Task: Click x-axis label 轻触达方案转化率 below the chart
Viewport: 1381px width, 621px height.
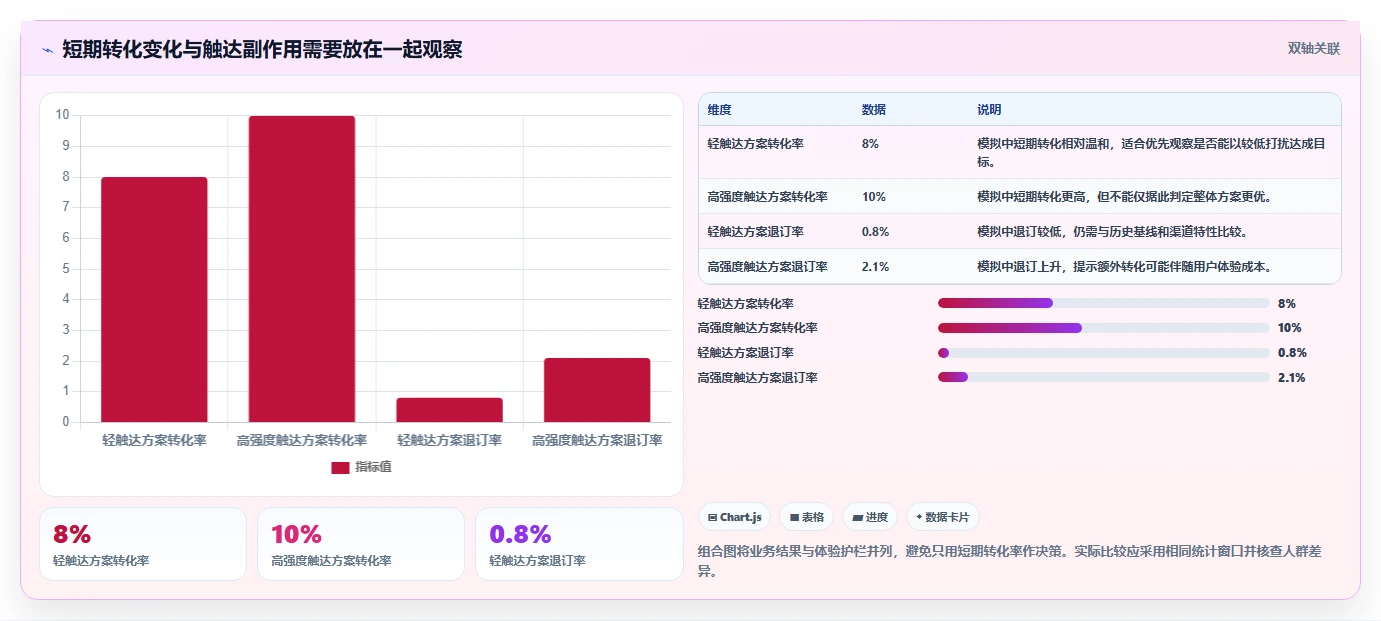Action: 154,440
